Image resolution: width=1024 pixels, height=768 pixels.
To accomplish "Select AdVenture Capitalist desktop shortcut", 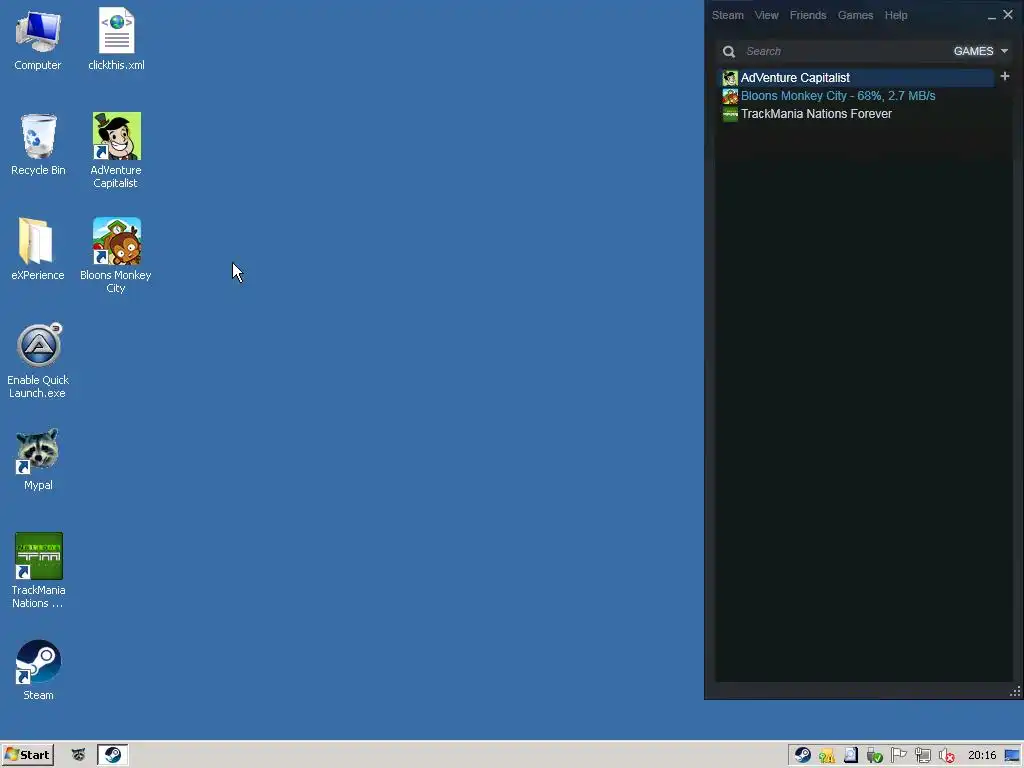I will (x=116, y=150).
